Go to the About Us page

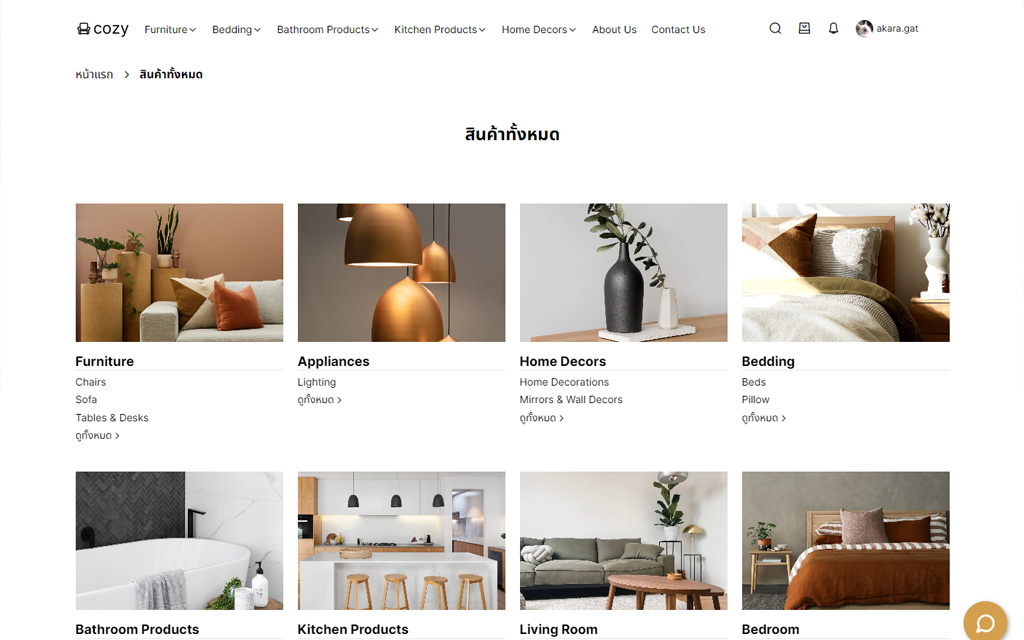coord(614,29)
